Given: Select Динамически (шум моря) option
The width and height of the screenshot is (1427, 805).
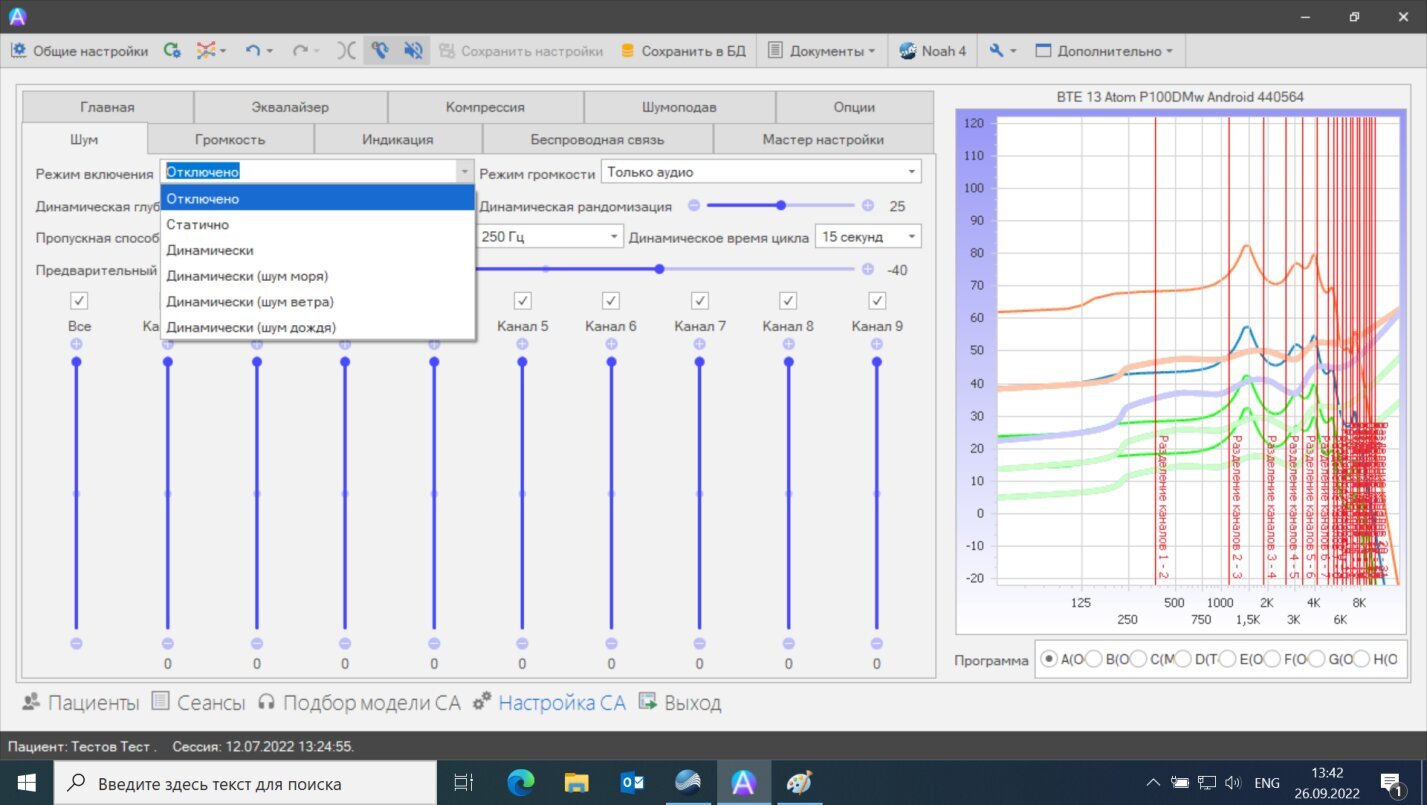Looking at the screenshot, I should [x=317, y=276].
